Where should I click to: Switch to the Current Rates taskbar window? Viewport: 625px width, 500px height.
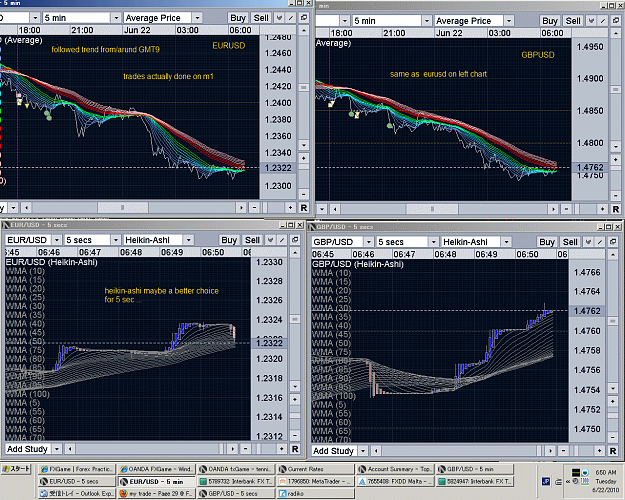click(x=315, y=469)
